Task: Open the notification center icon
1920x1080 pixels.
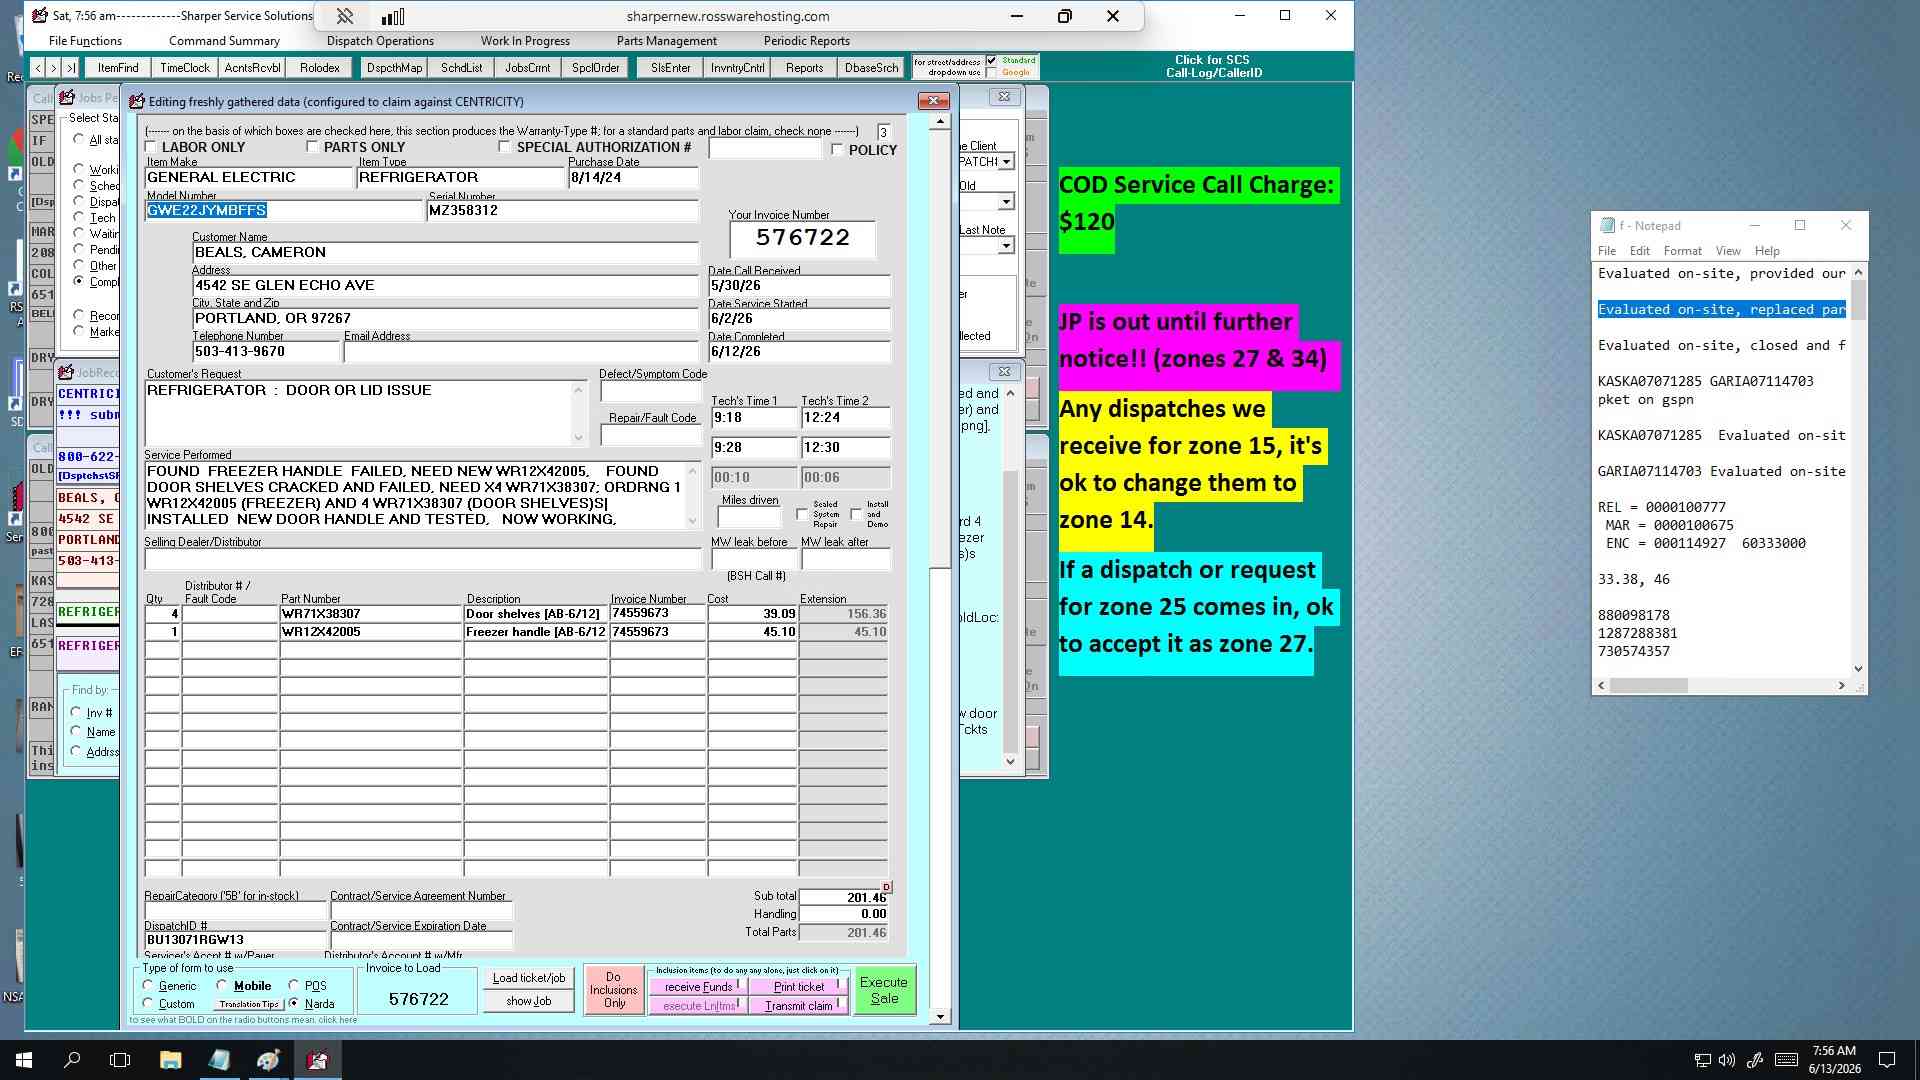Action: (1887, 1060)
